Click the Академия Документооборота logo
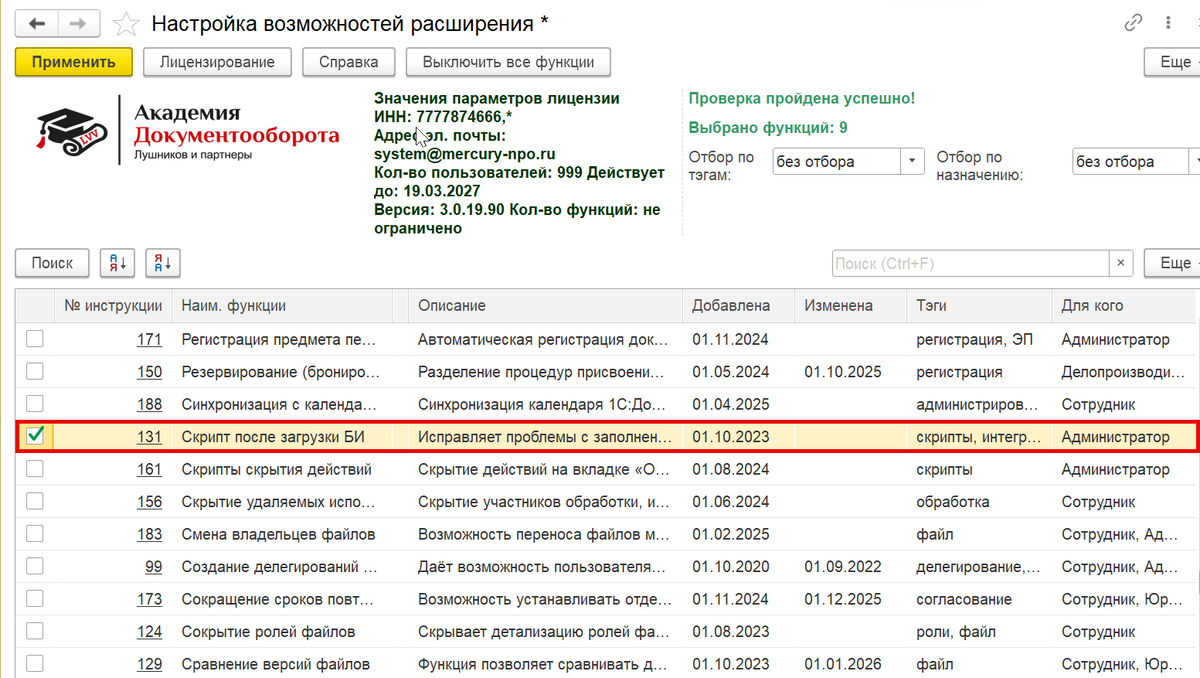 [x=188, y=130]
